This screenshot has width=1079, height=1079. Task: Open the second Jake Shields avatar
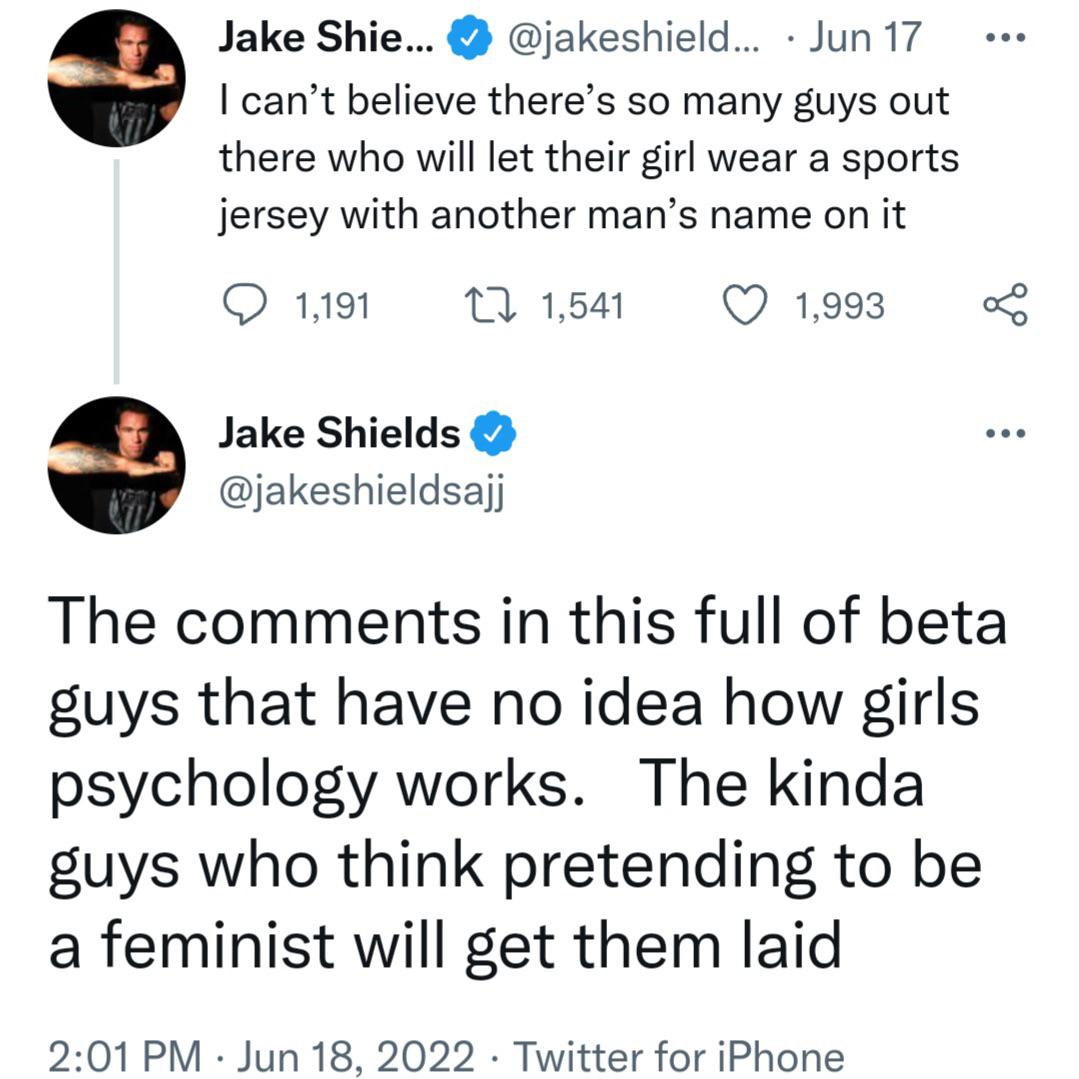pos(116,465)
